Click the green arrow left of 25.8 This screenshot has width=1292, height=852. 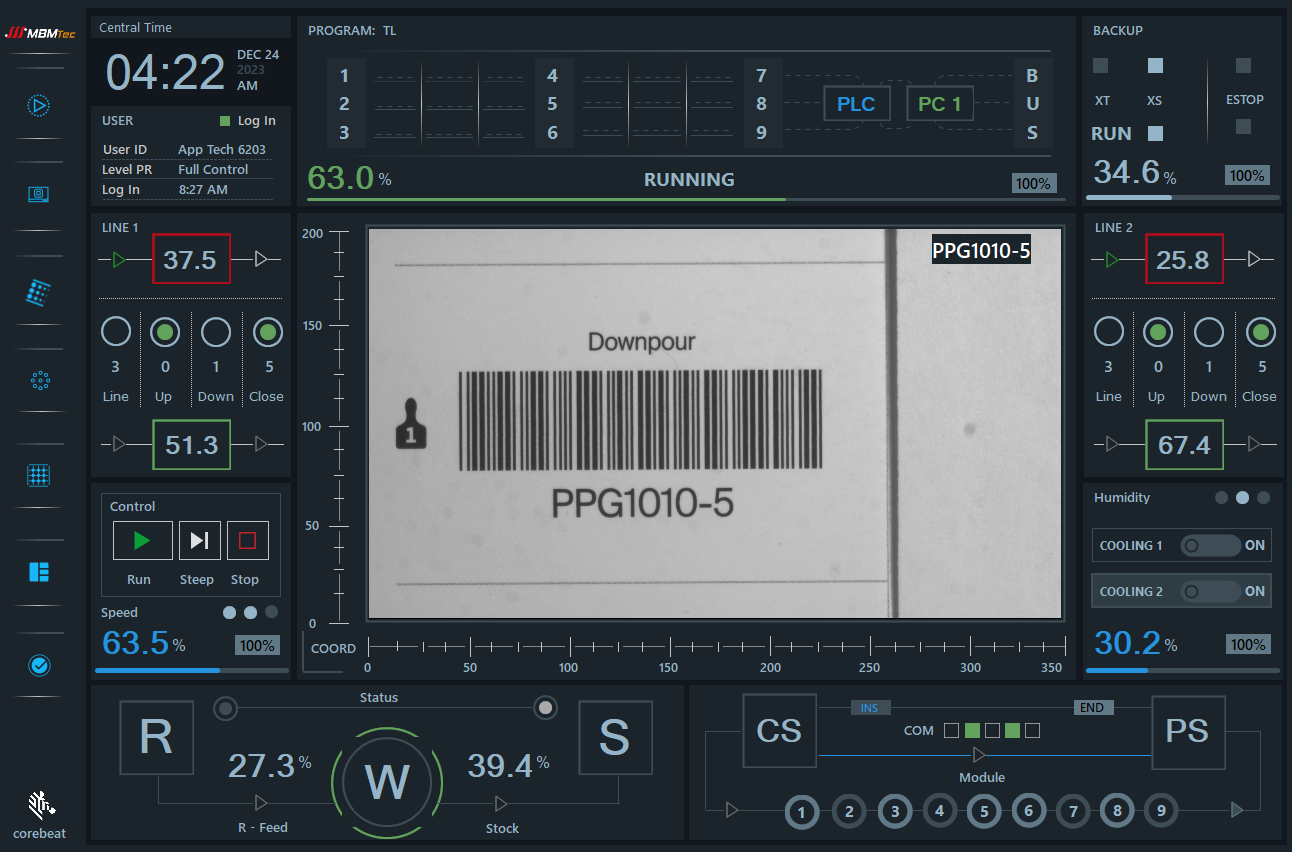click(x=1113, y=260)
